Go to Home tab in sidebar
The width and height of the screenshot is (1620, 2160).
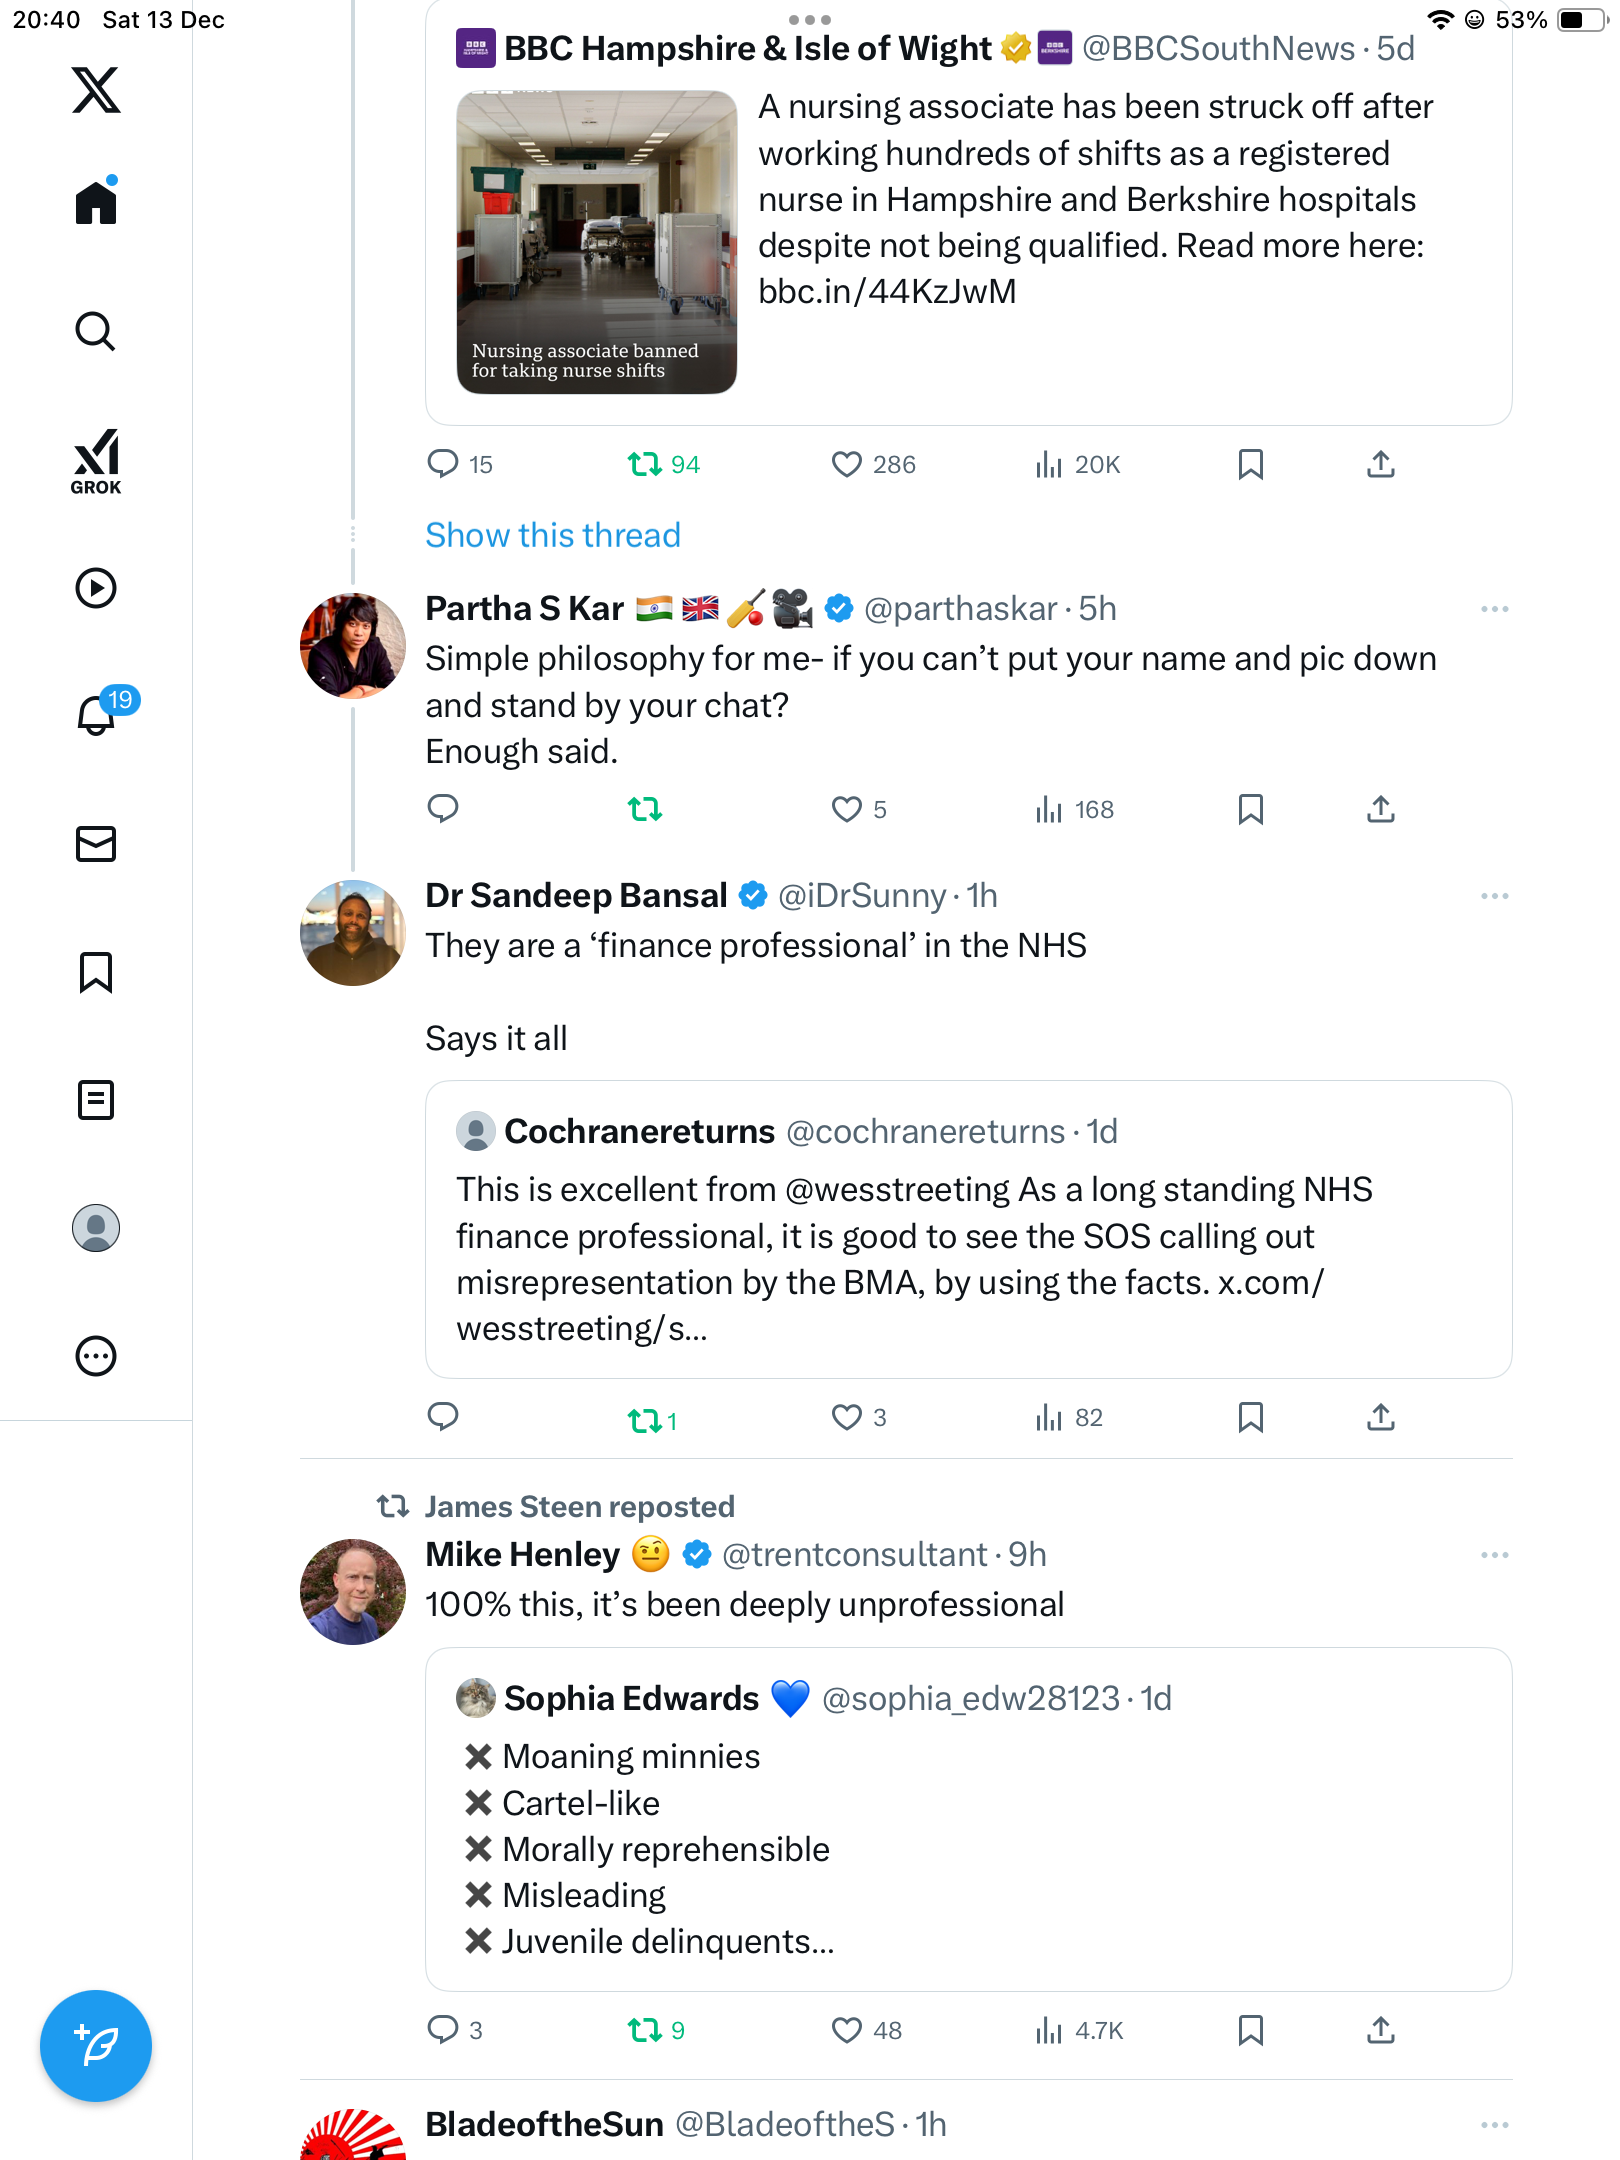96,203
